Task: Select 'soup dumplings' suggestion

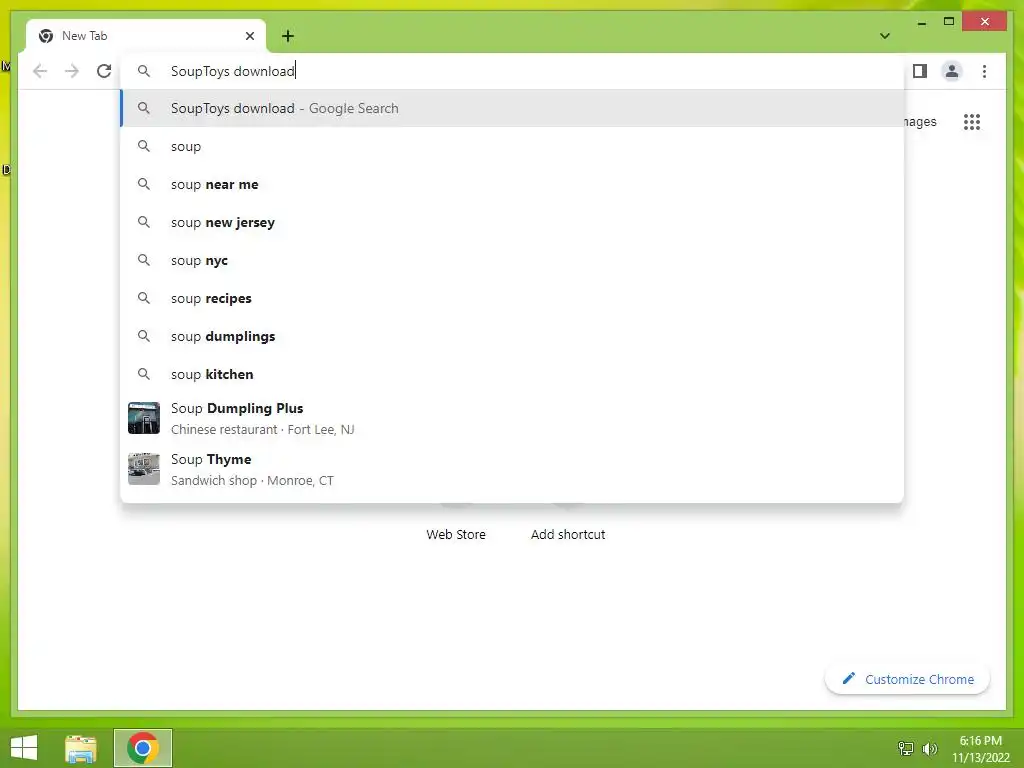Action: pos(512,336)
